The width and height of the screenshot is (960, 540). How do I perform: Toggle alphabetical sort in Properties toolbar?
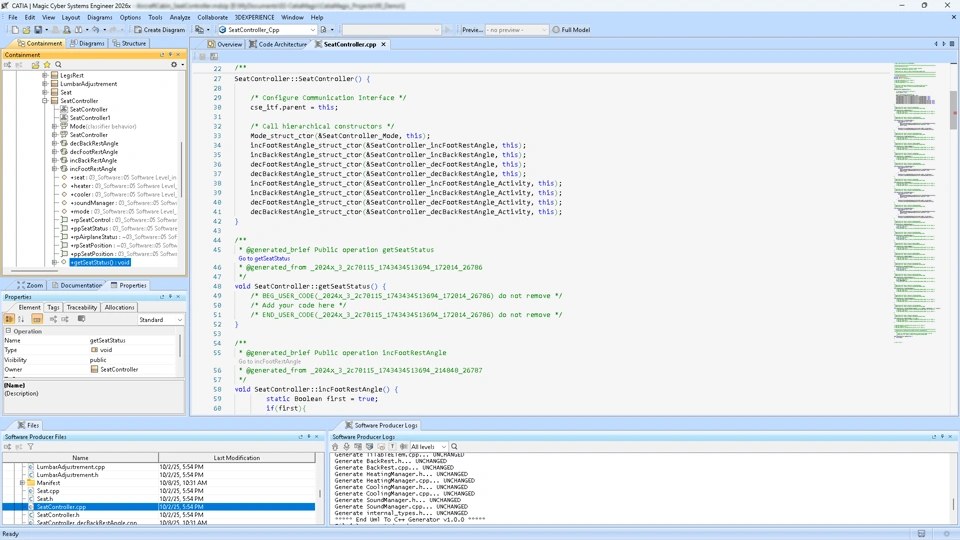pos(21,320)
